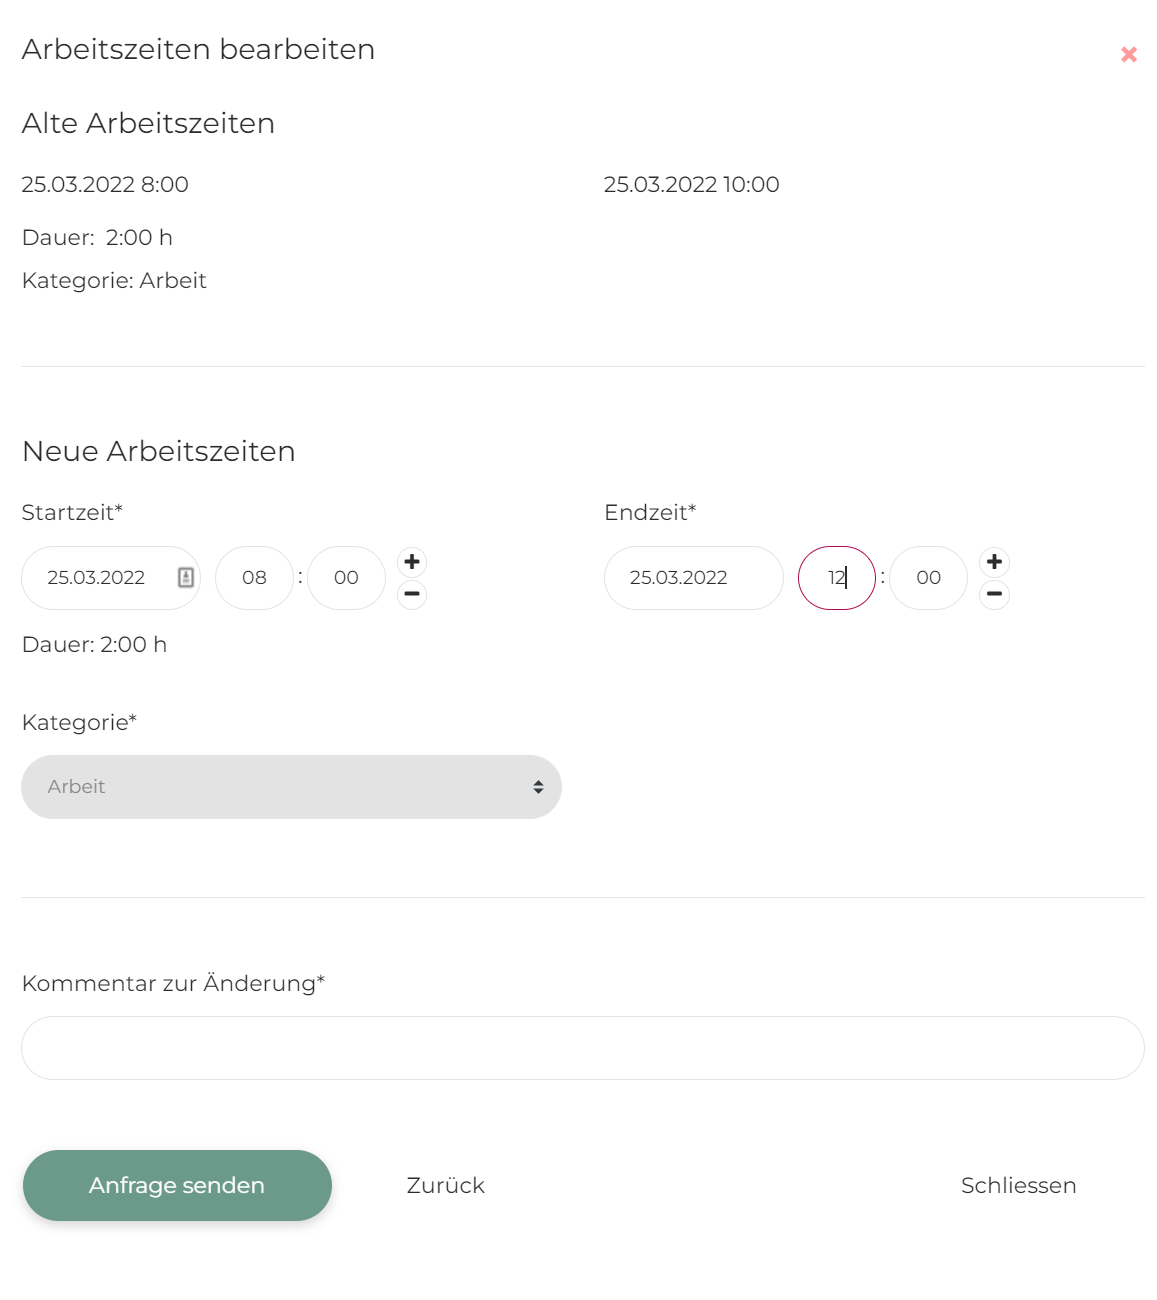Screen dimensions: 1157x1300
Task: Select the Endzeit minutes field
Action: click(x=928, y=578)
